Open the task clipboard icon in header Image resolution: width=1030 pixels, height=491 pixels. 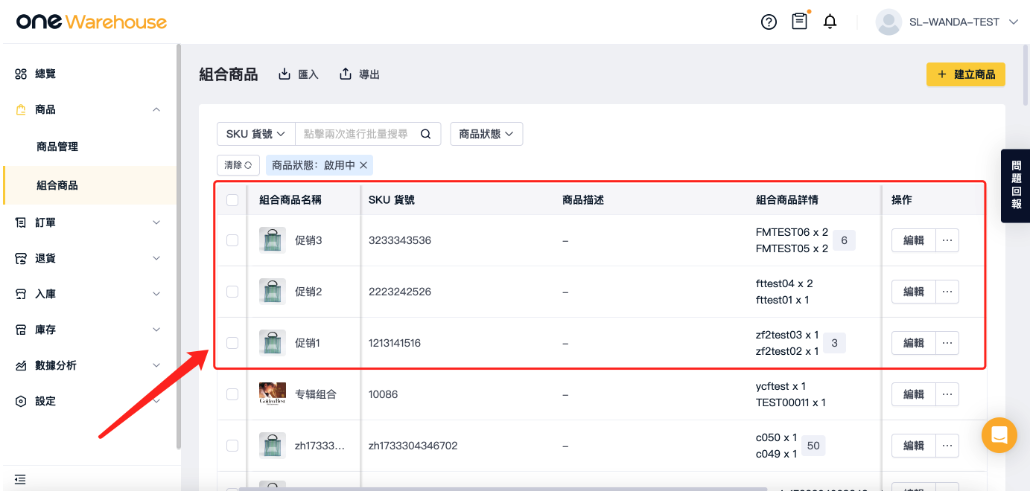click(x=799, y=22)
